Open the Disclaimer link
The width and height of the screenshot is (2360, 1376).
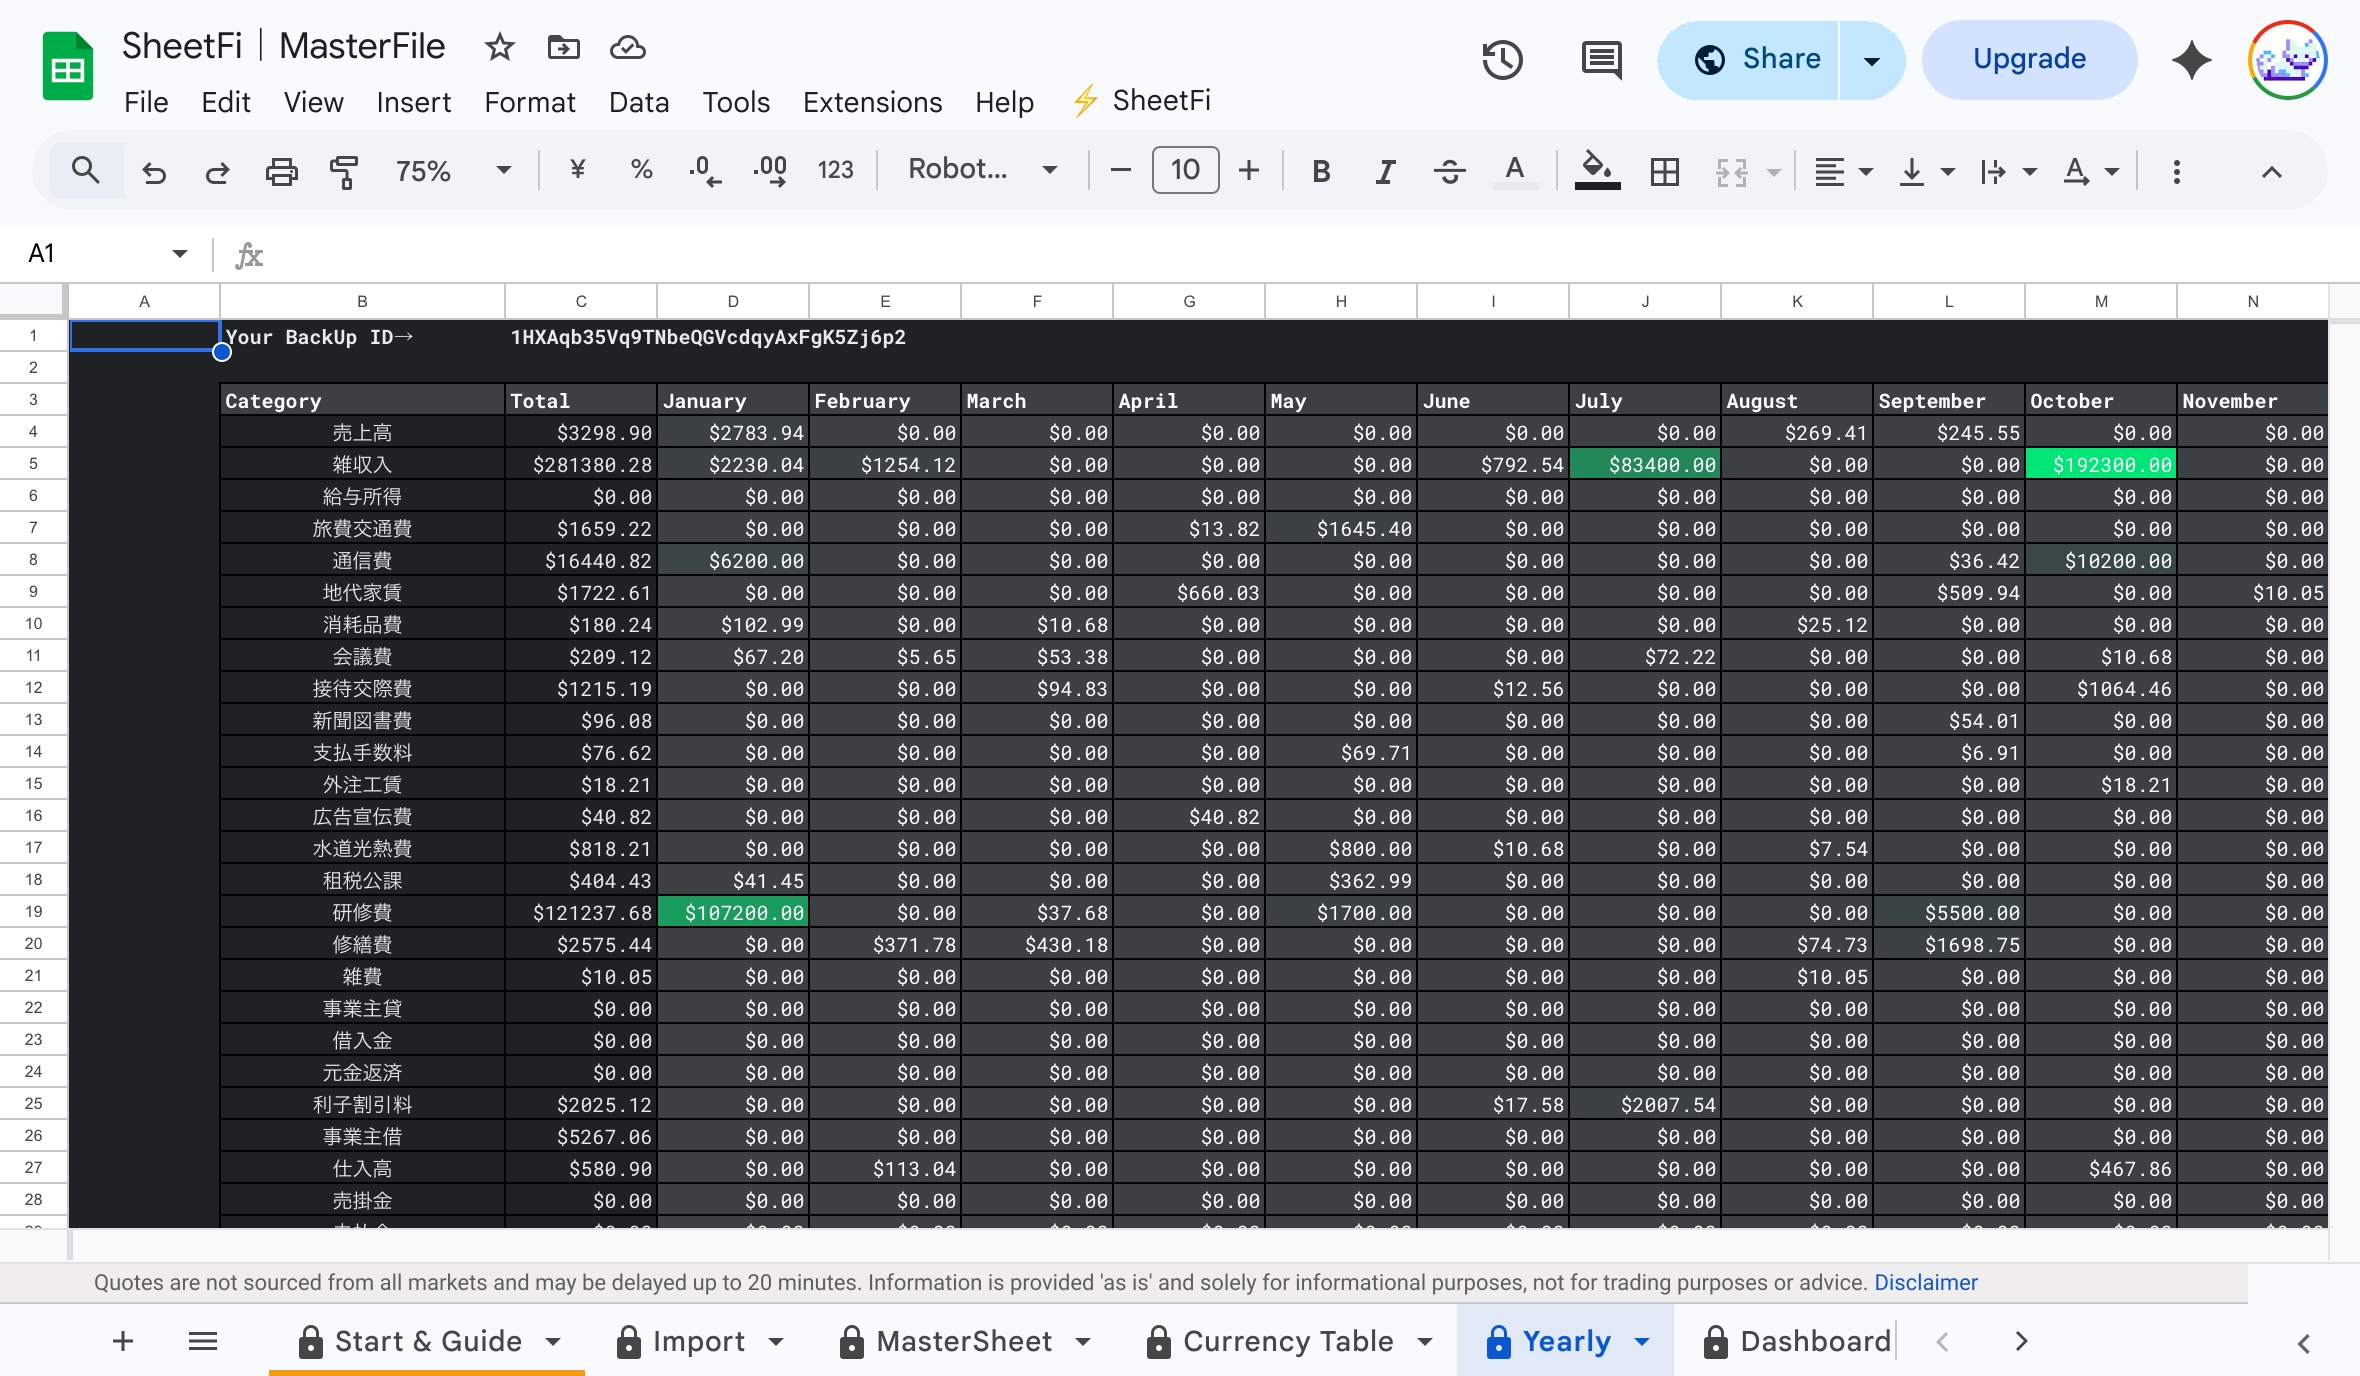pyautogui.click(x=1925, y=1282)
